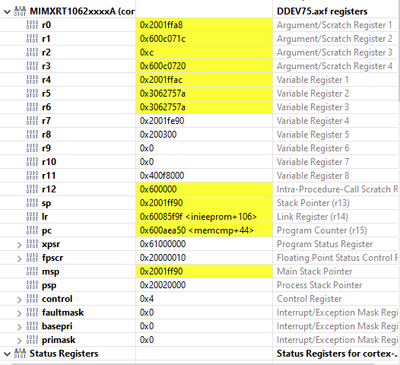
Task: Click the r5 register icon
Action: pyautogui.click(x=32, y=93)
